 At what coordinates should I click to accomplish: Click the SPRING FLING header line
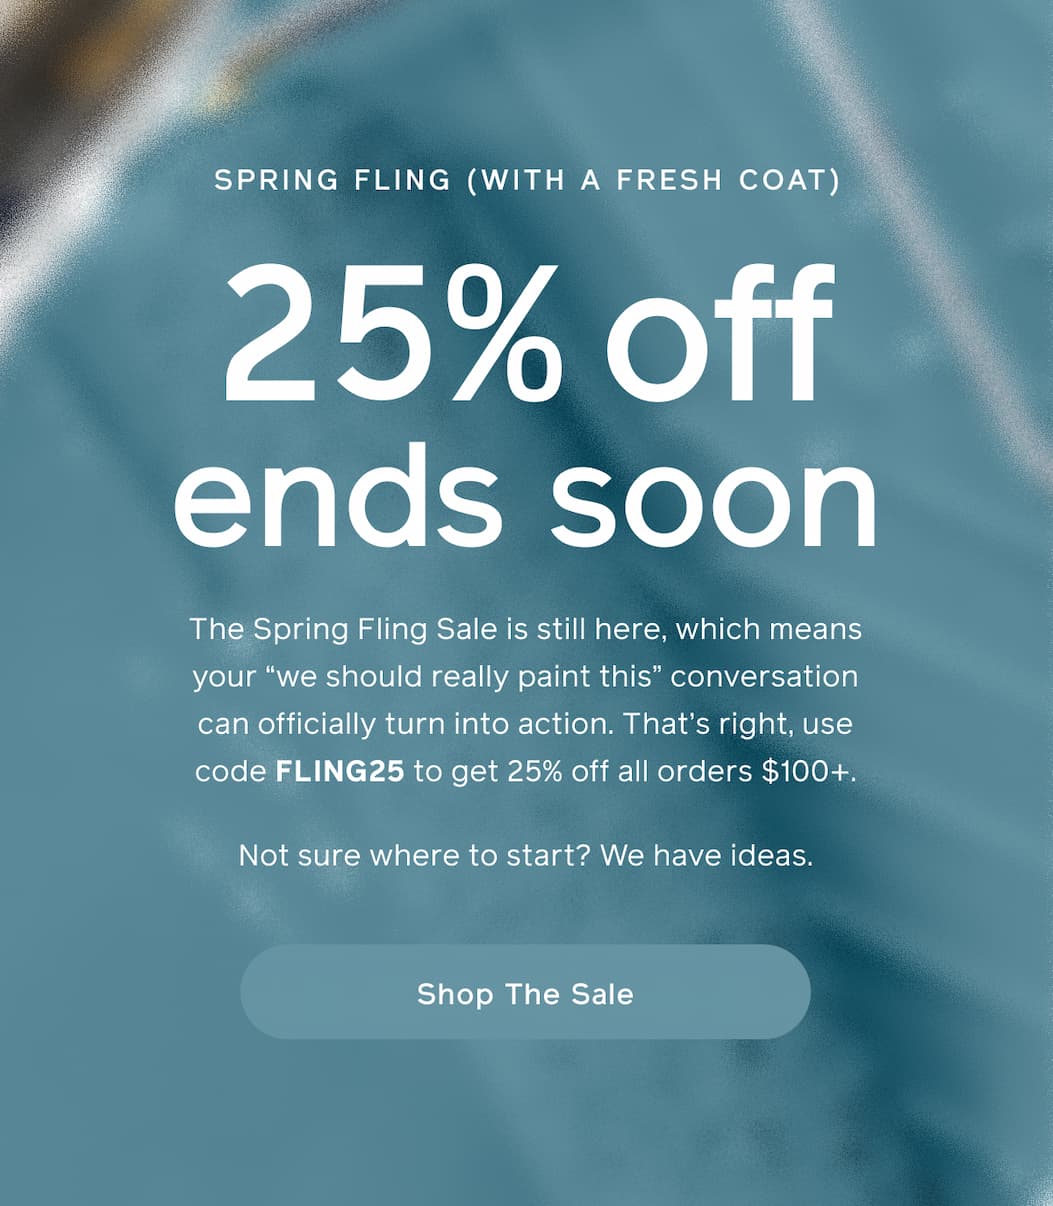pyautogui.click(x=527, y=180)
